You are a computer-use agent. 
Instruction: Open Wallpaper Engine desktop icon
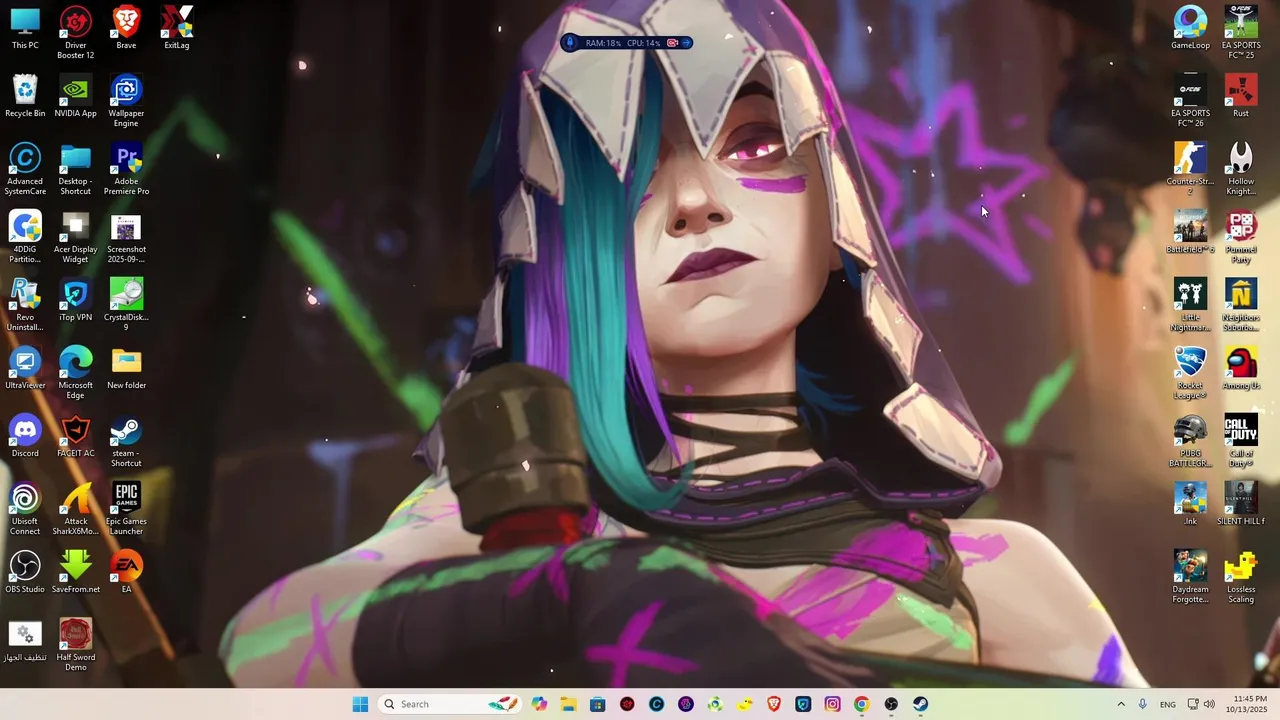126,101
